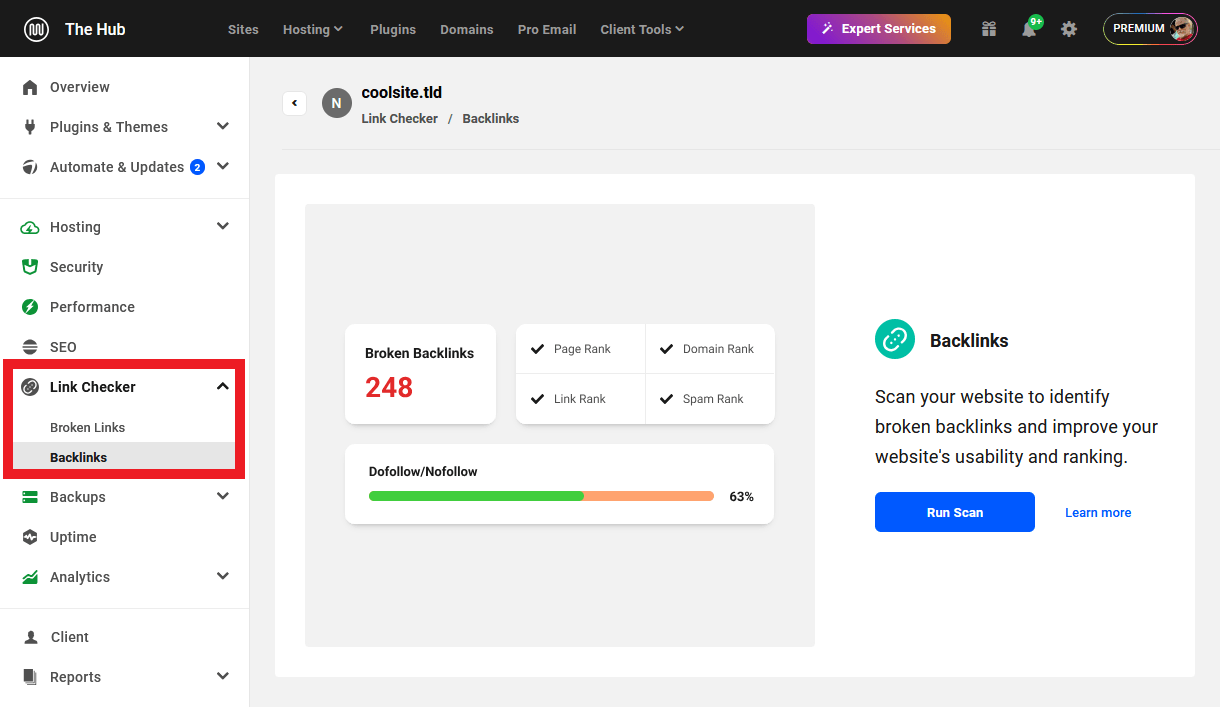Viewport: 1220px width, 707px height.
Task: Click the Performance lightning icon
Action: click(x=30, y=307)
